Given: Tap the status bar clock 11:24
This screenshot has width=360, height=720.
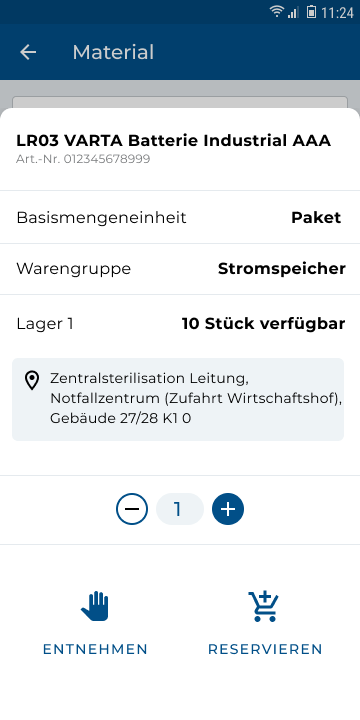Looking at the screenshot, I should point(337,12).
